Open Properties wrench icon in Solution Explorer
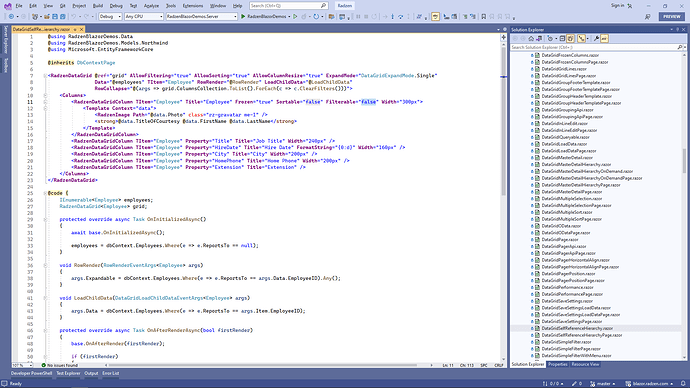690x388 pixels. pyautogui.click(x=596, y=38)
